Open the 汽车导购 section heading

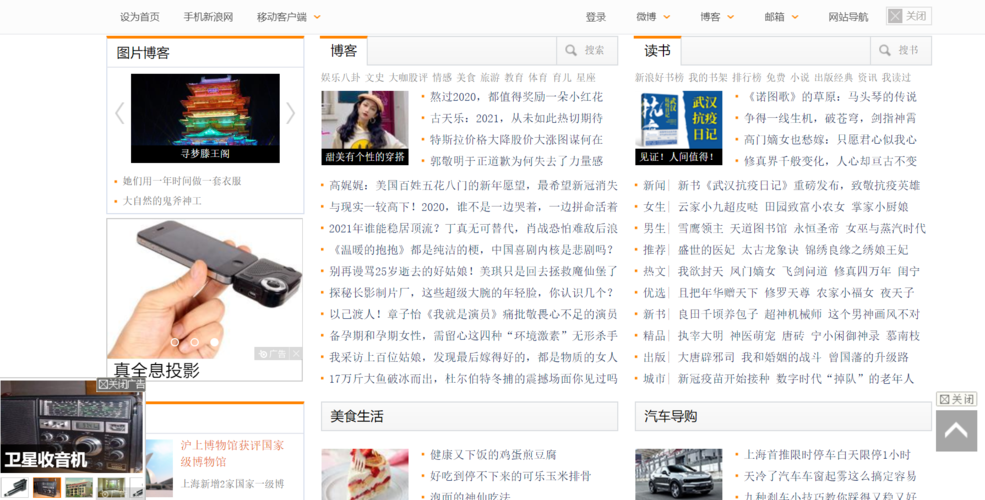click(670, 416)
